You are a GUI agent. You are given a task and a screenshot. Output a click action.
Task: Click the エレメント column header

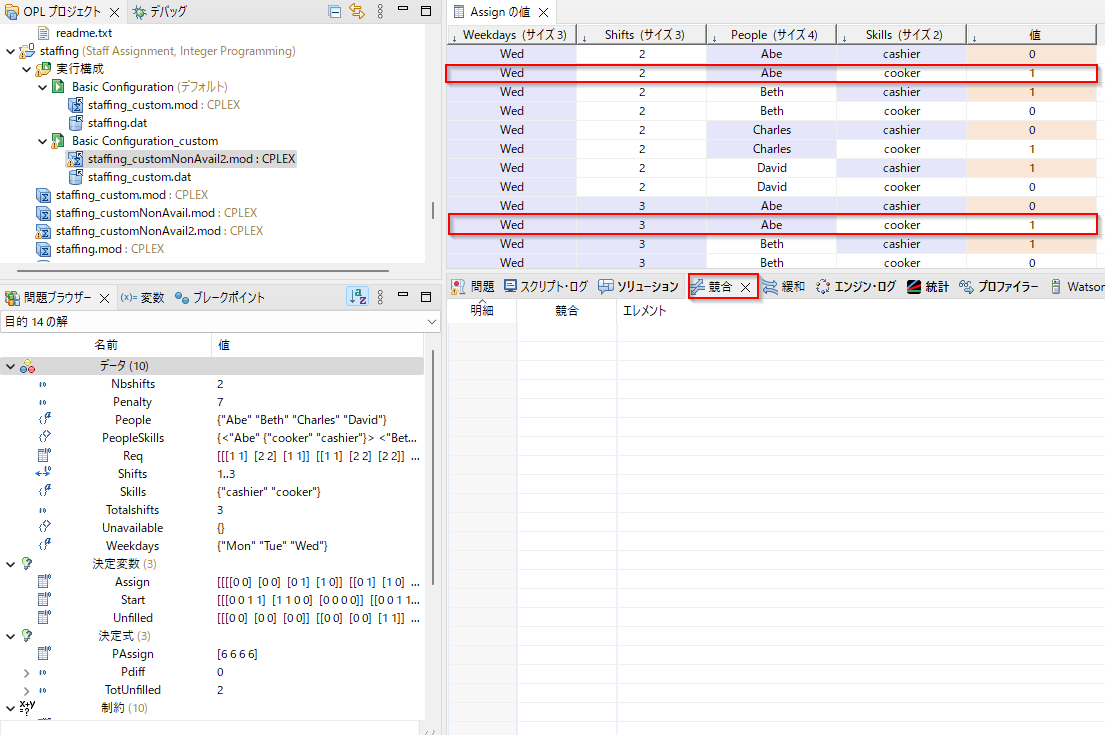pos(860,311)
